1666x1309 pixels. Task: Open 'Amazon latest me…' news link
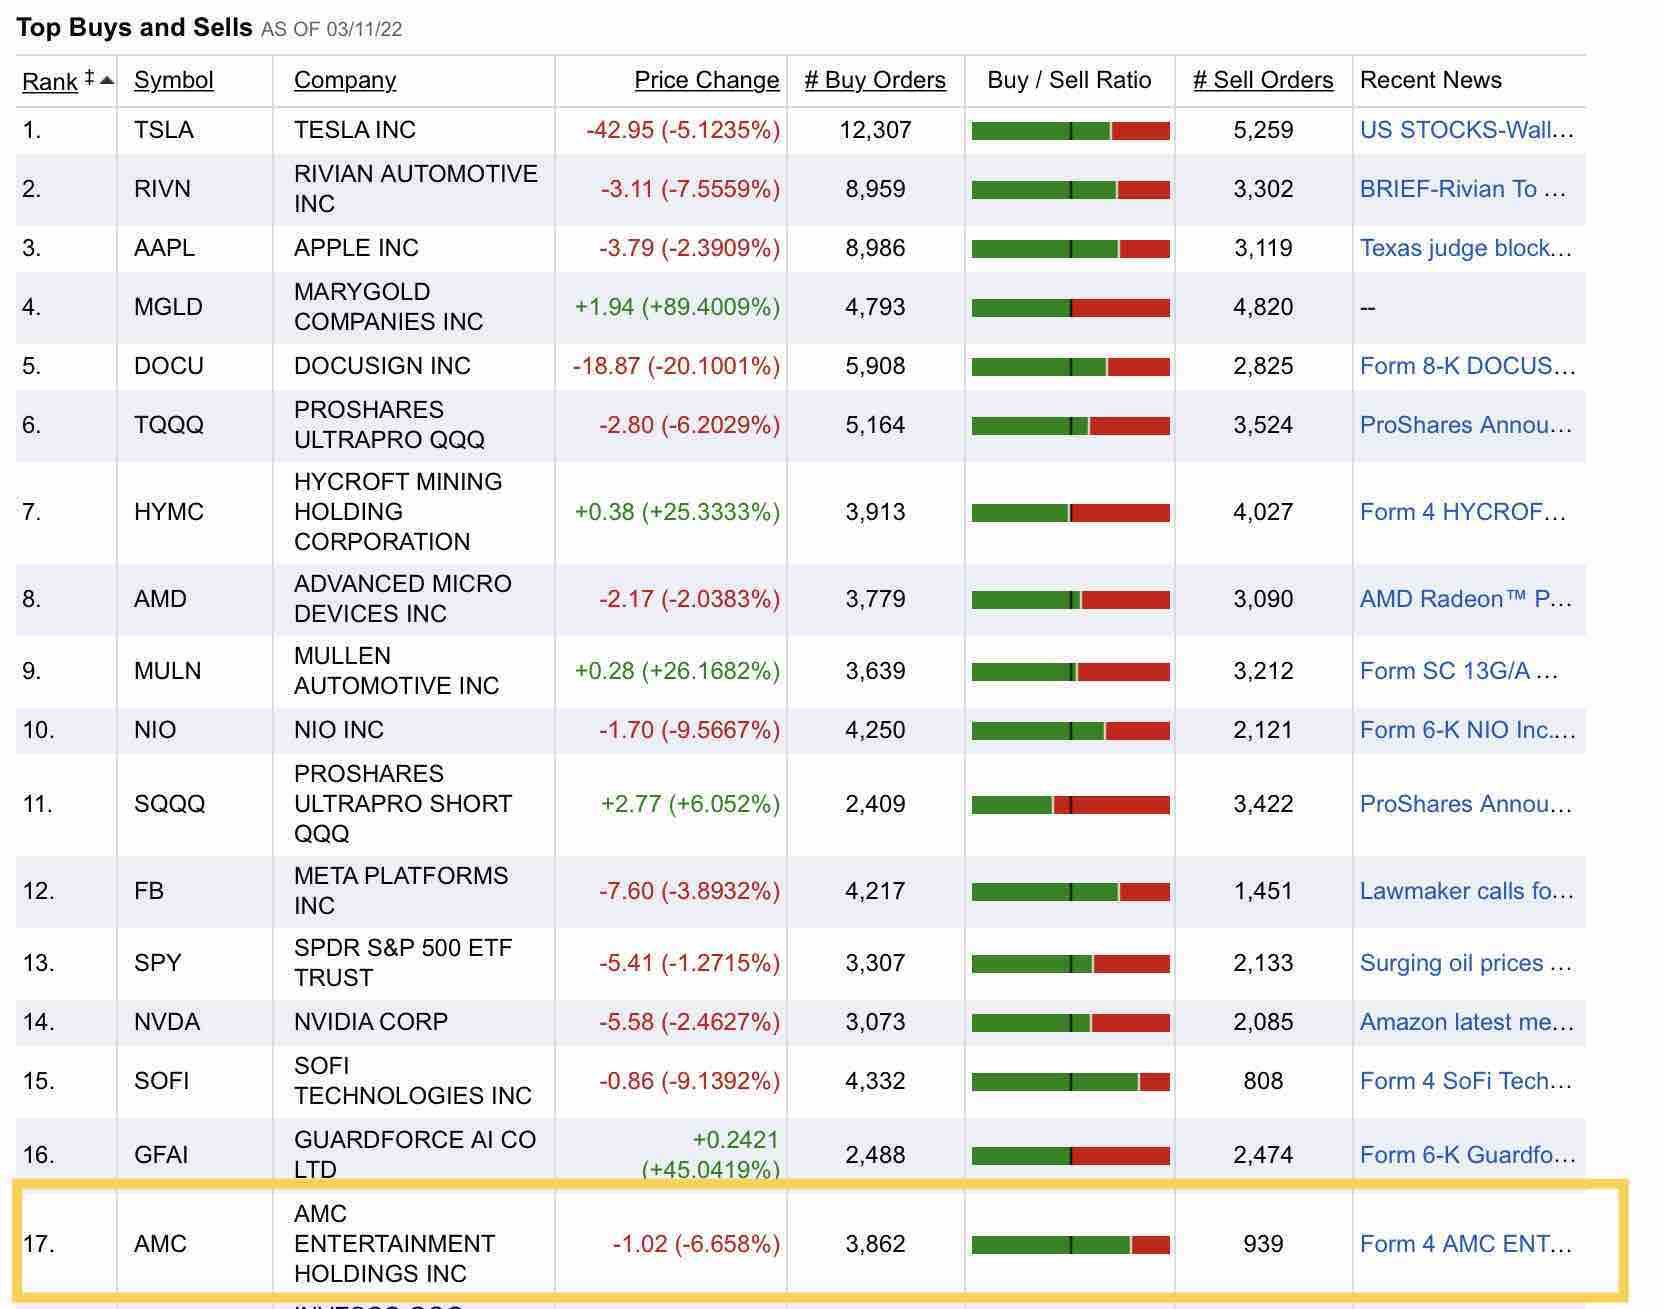pos(1466,1022)
